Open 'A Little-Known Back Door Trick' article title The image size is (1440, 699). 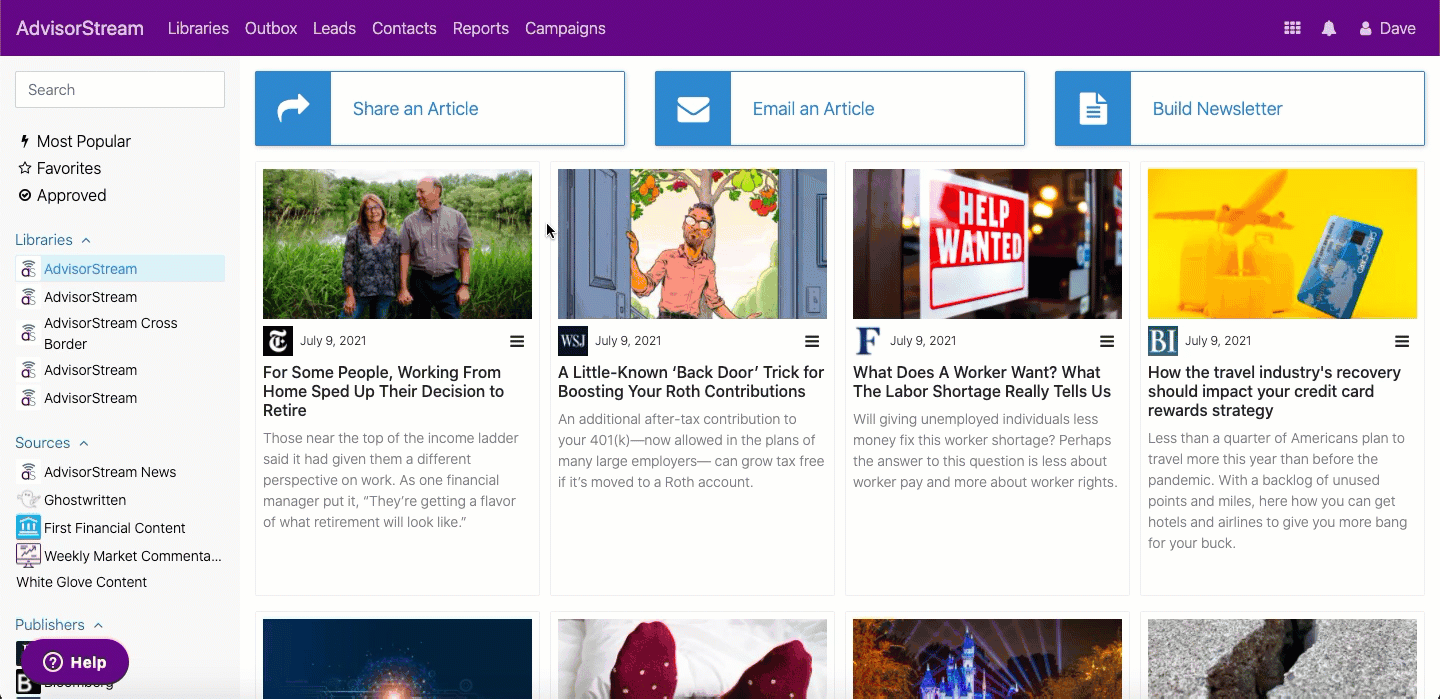pyautogui.click(x=691, y=382)
